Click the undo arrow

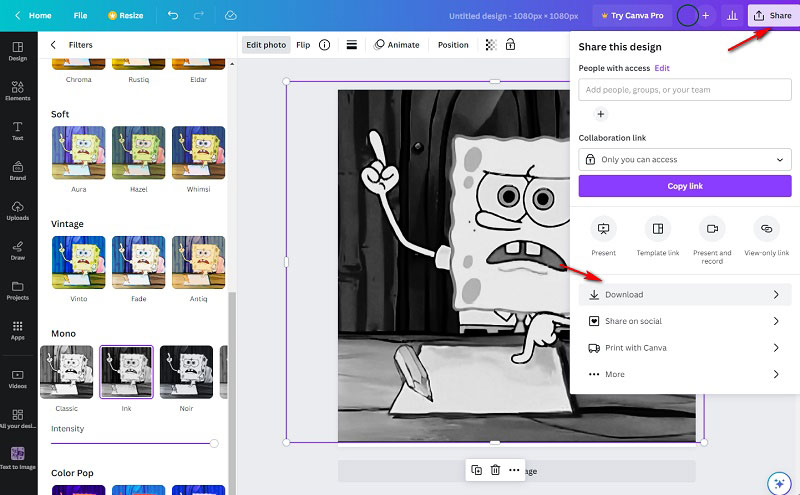click(173, 15)
